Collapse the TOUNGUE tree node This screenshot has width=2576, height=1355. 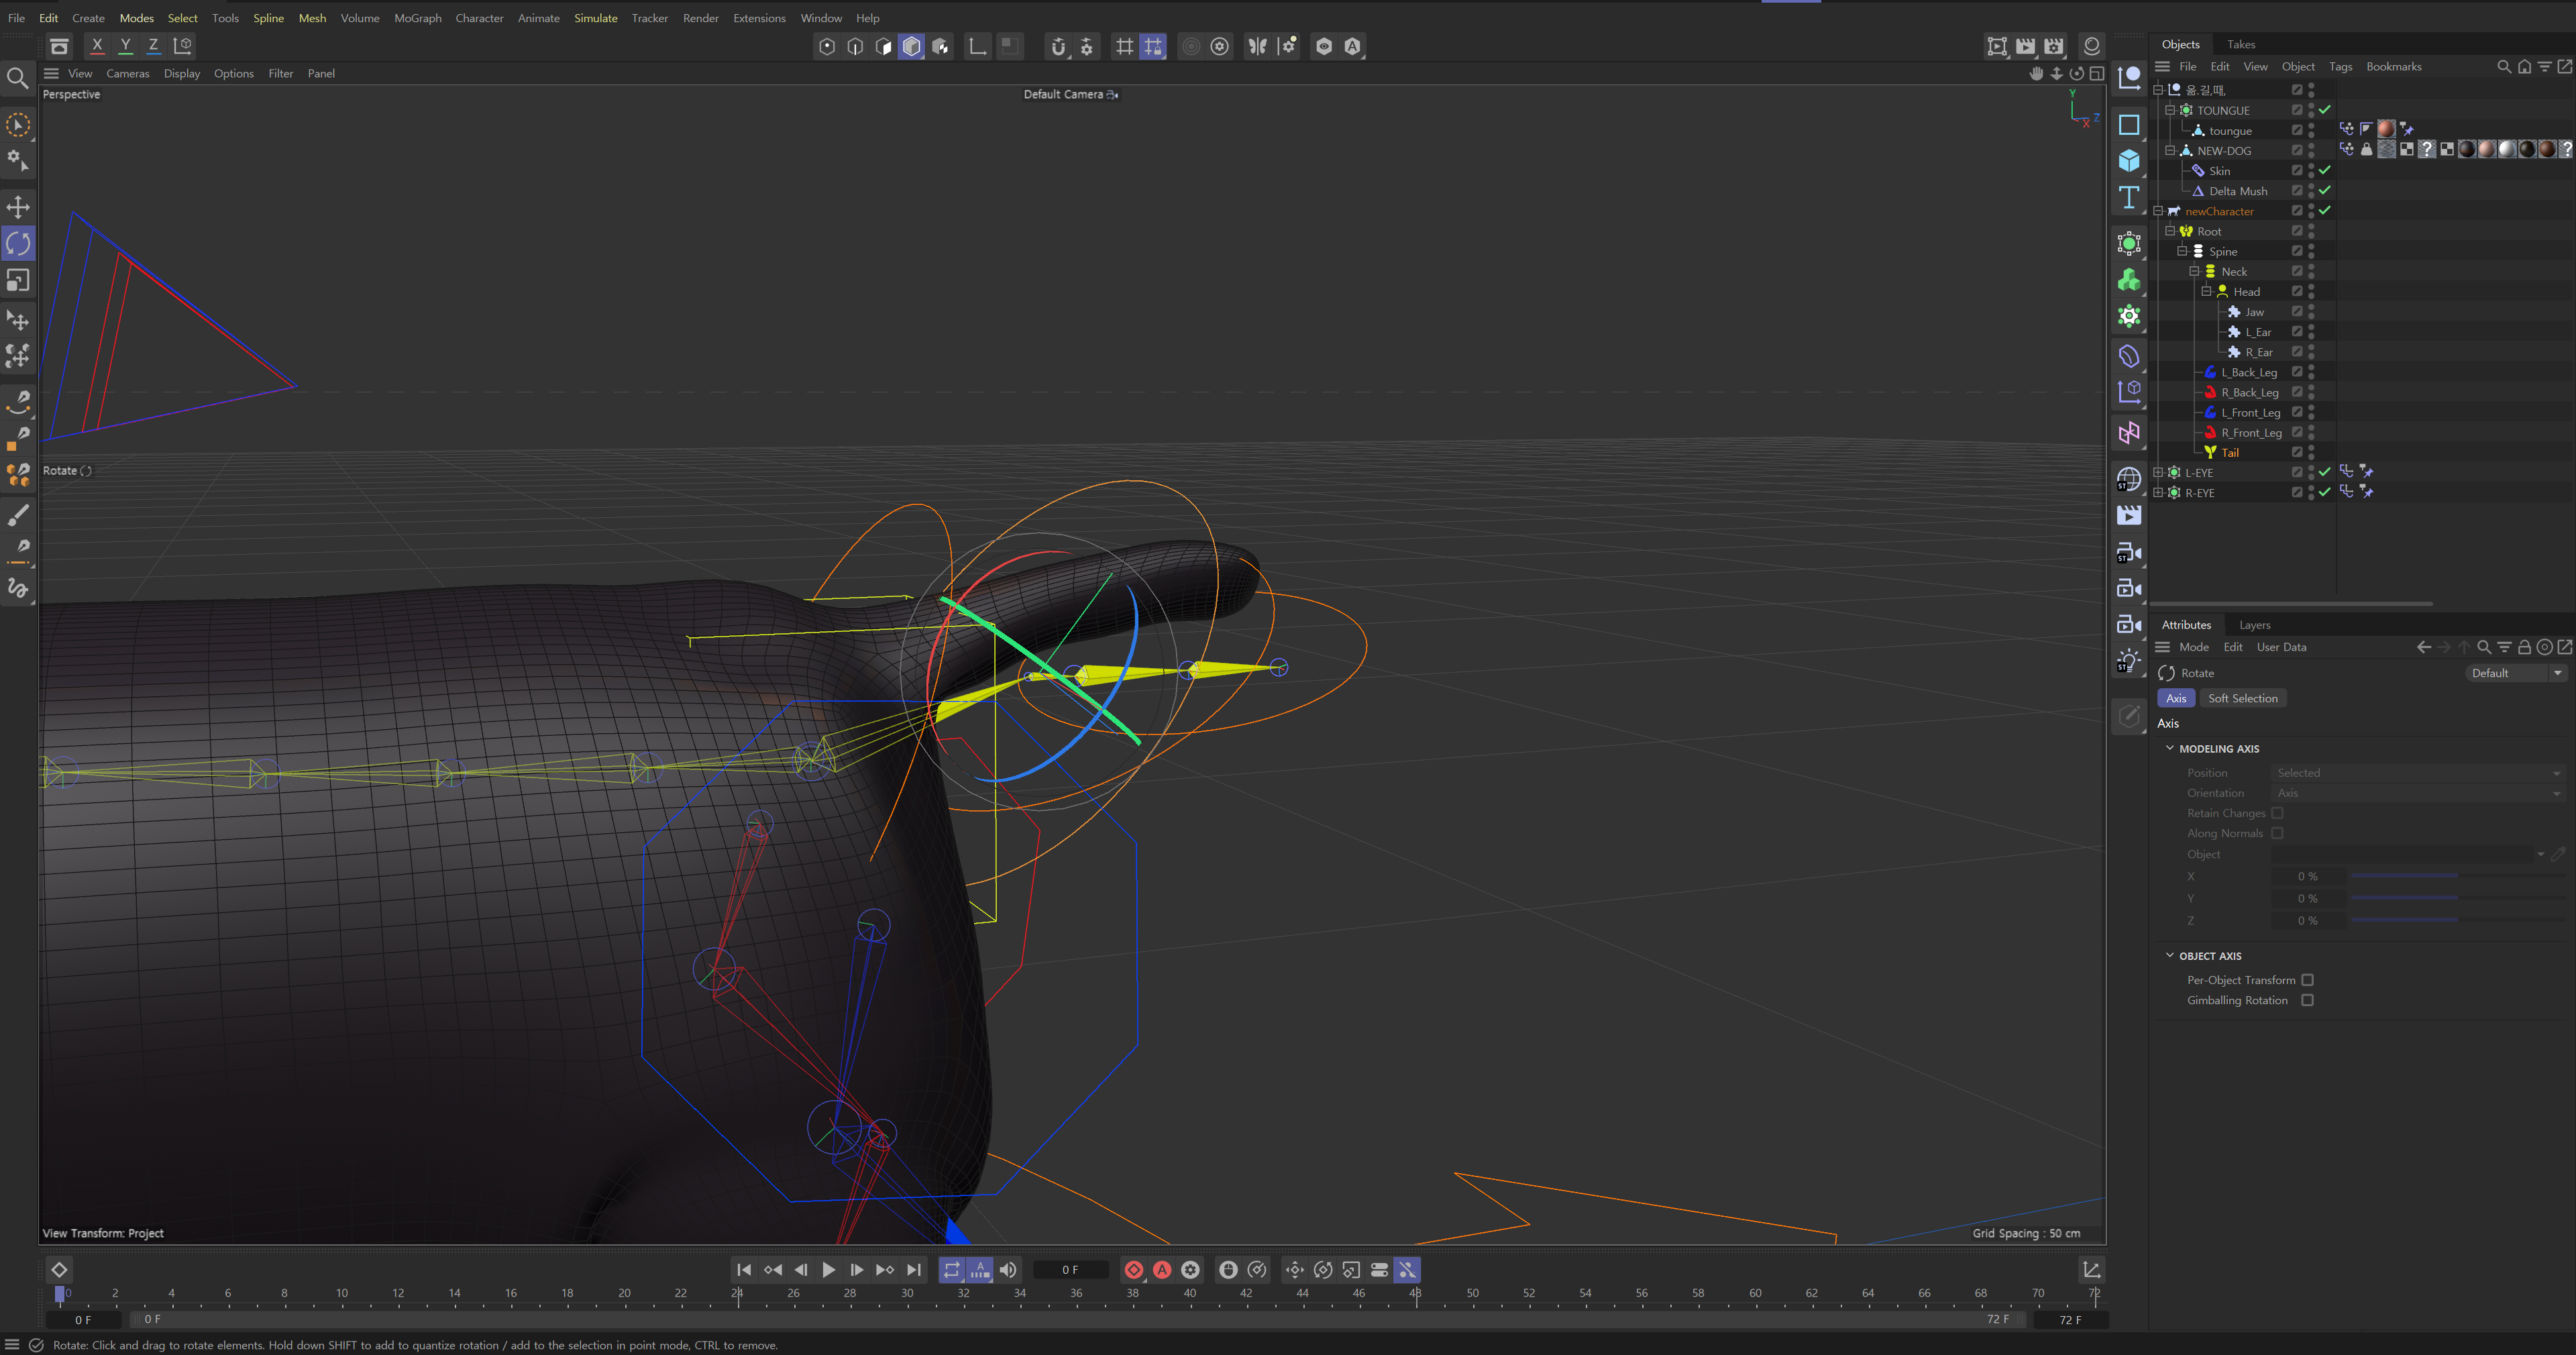tap(2170, 110)
